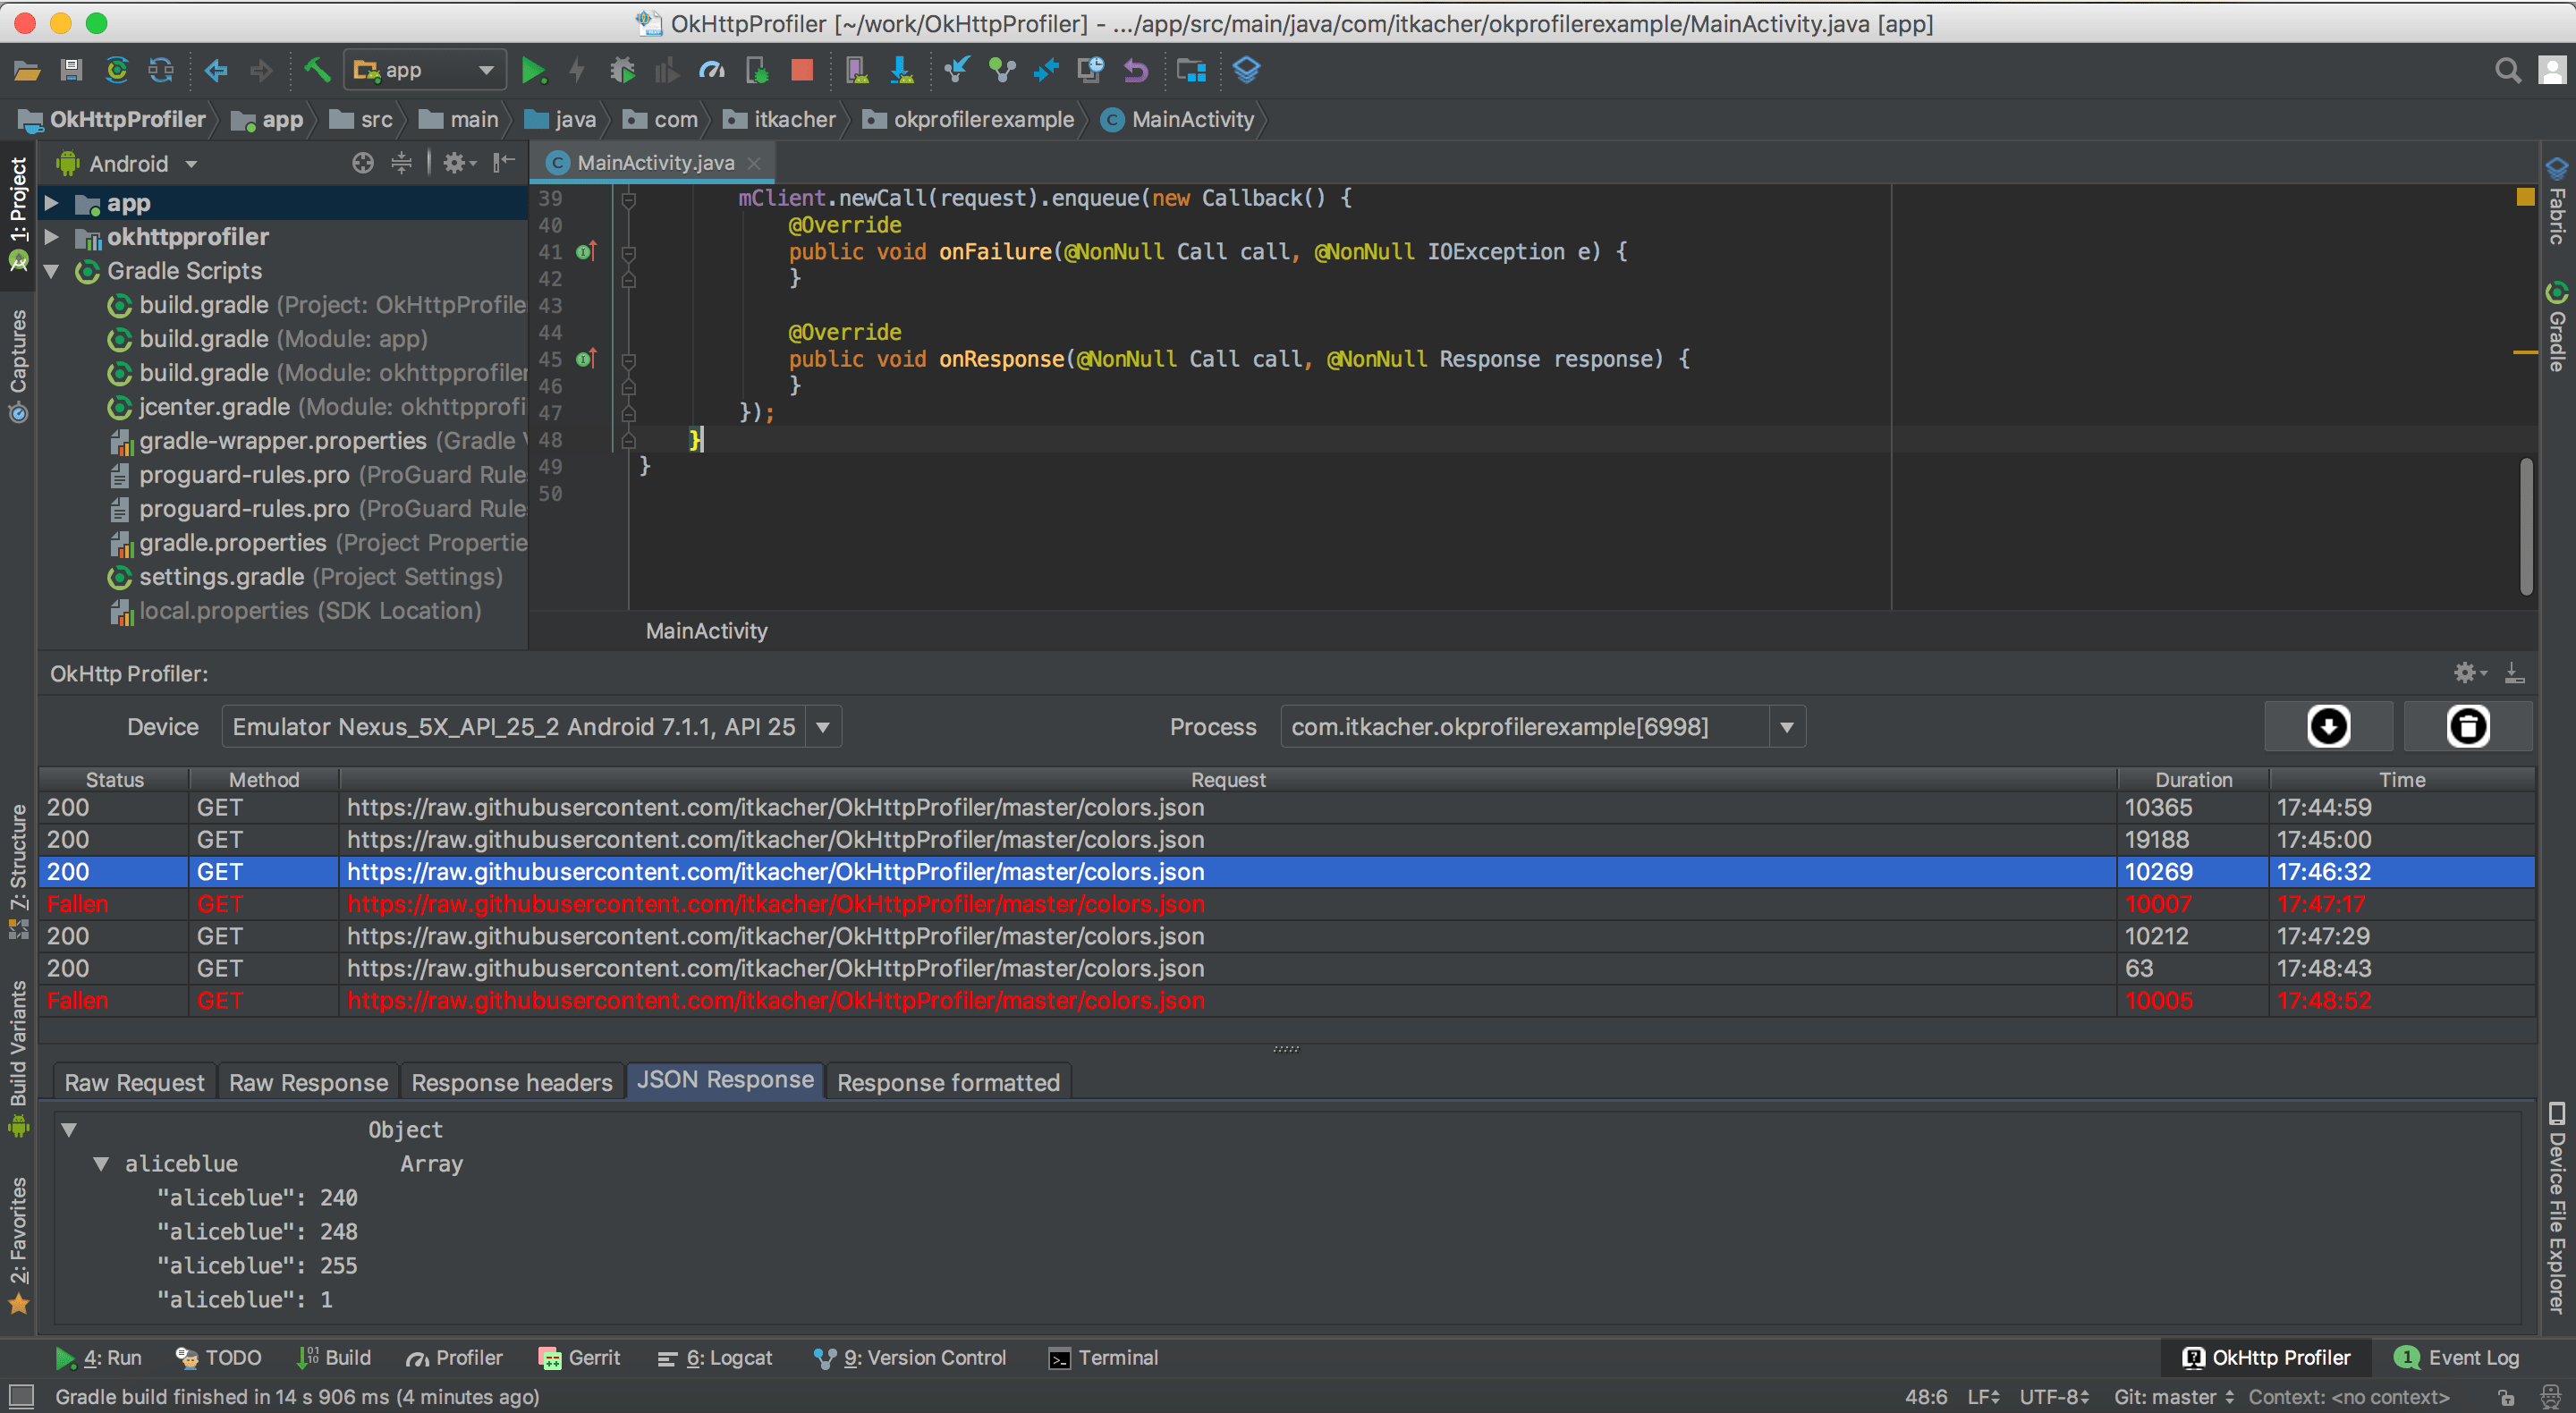
Task: Click the Revert undo icon in toolbar
Action: point(1136,70)
